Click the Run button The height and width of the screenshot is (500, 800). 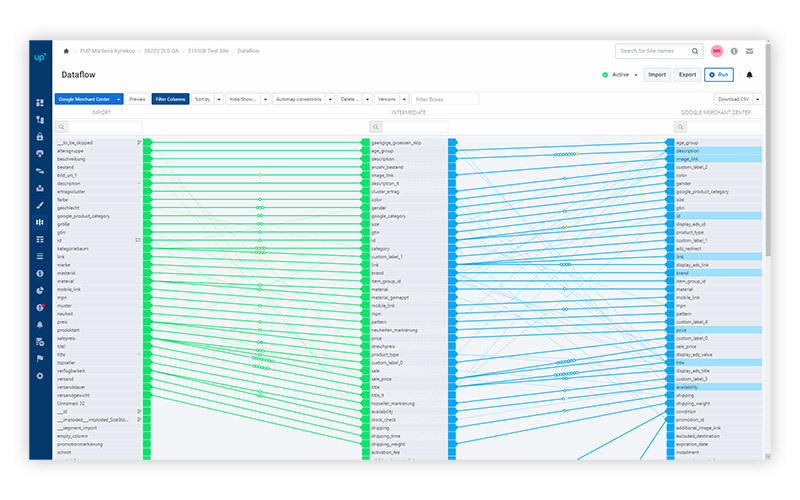(719, 75)
